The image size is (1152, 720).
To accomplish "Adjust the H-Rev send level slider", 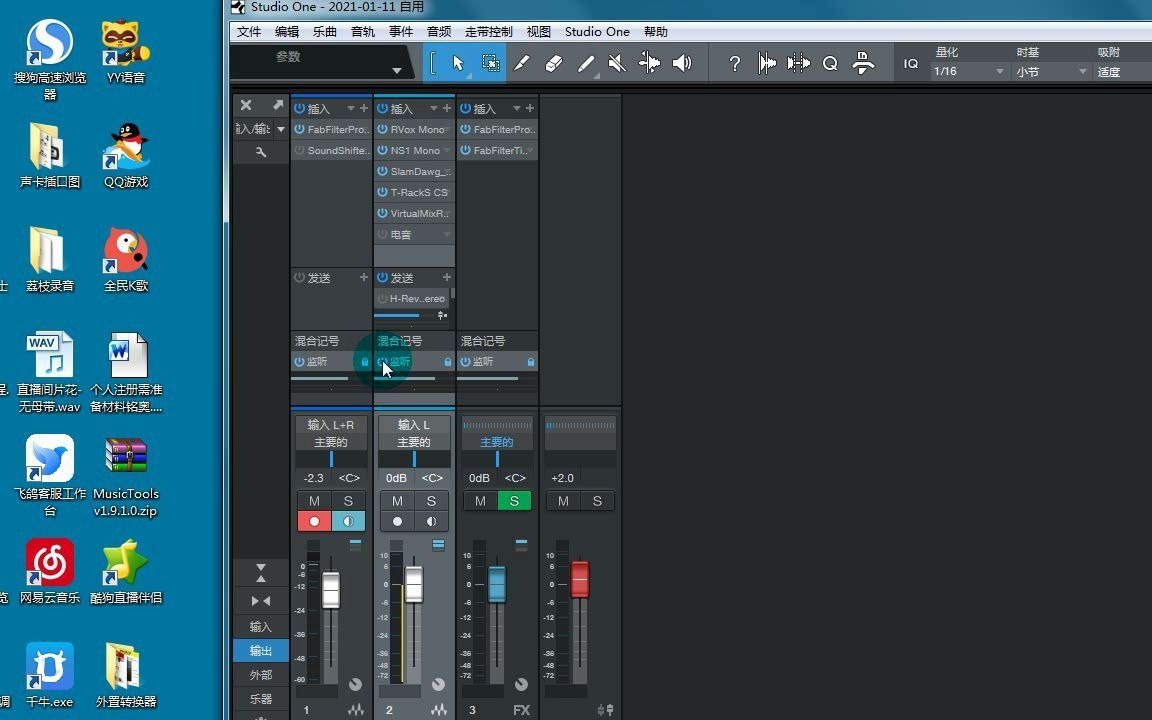I will click(410, 315).
